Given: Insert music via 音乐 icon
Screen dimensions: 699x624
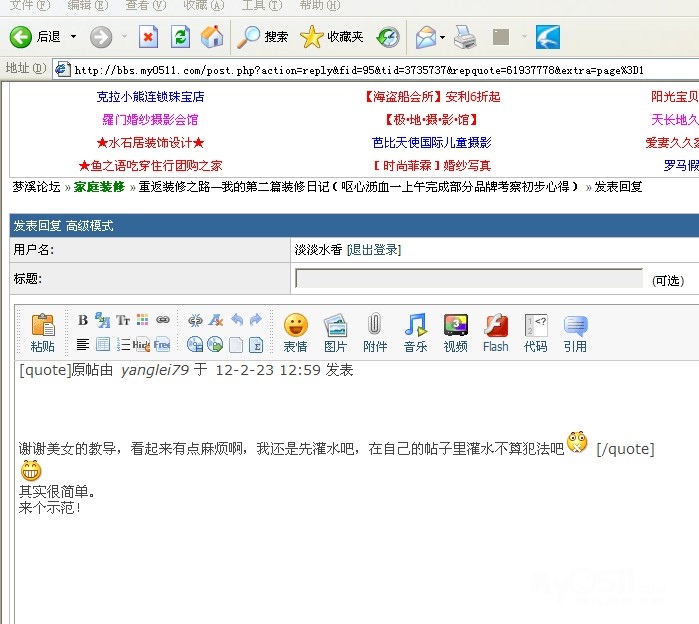Looking at the screenshot, I should [415, 331].
